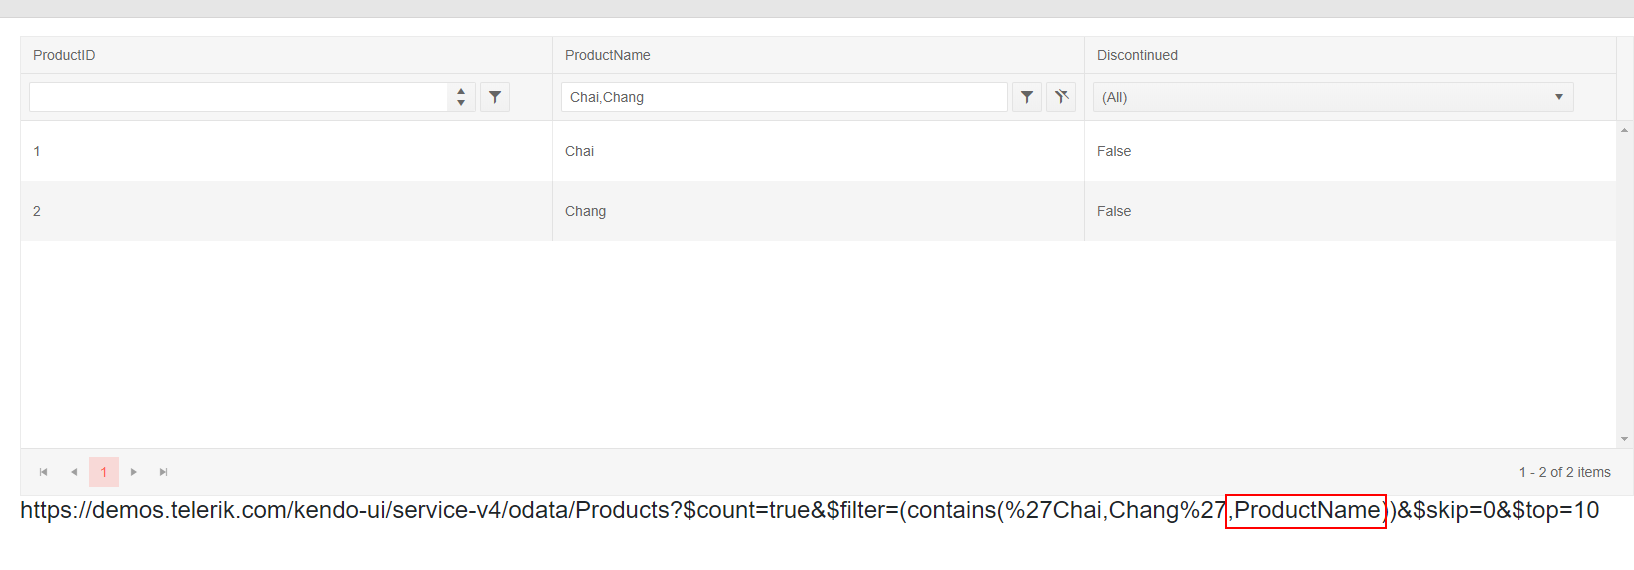
Task: Clear the ProductName filter
Action: pyautogui.click(x=1061, y=97)
